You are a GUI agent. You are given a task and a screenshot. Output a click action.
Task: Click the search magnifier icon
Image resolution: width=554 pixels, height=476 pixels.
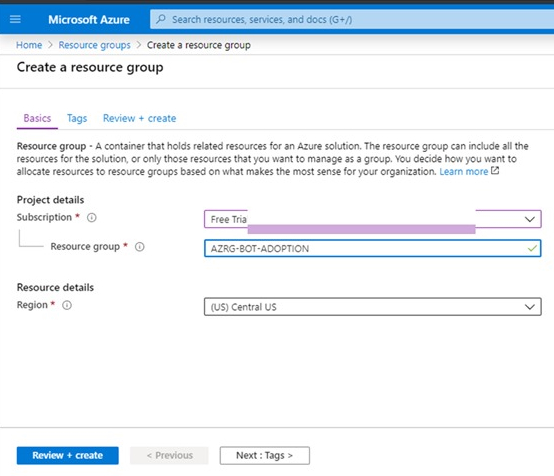(x=161, y=19)
